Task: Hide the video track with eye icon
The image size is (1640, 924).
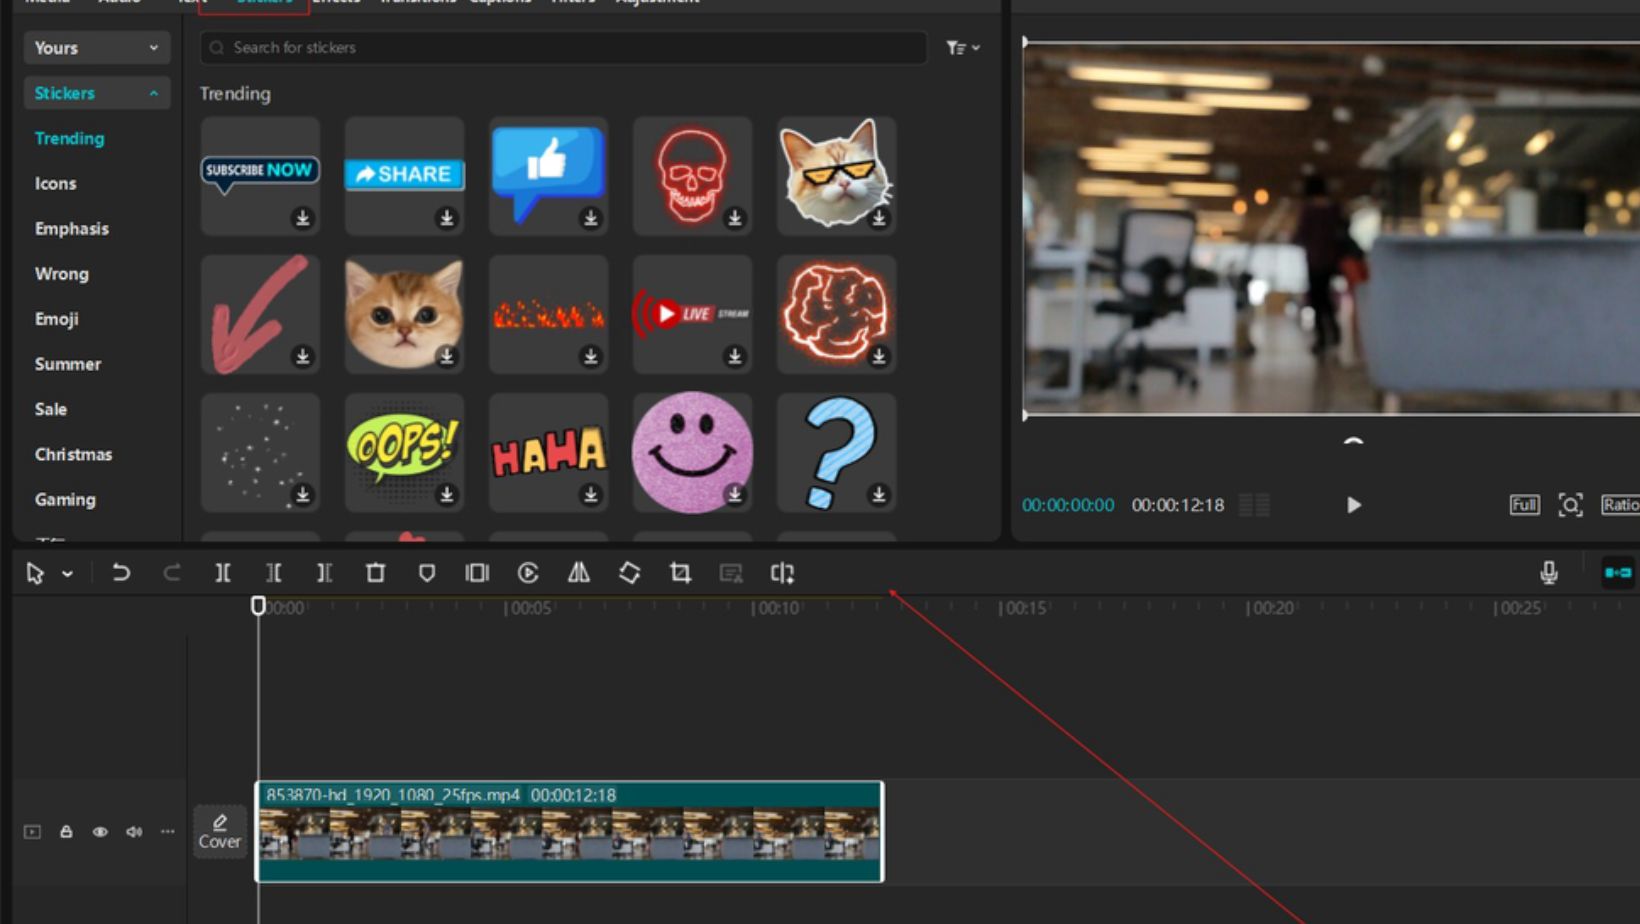Action: tap(100, 832)
